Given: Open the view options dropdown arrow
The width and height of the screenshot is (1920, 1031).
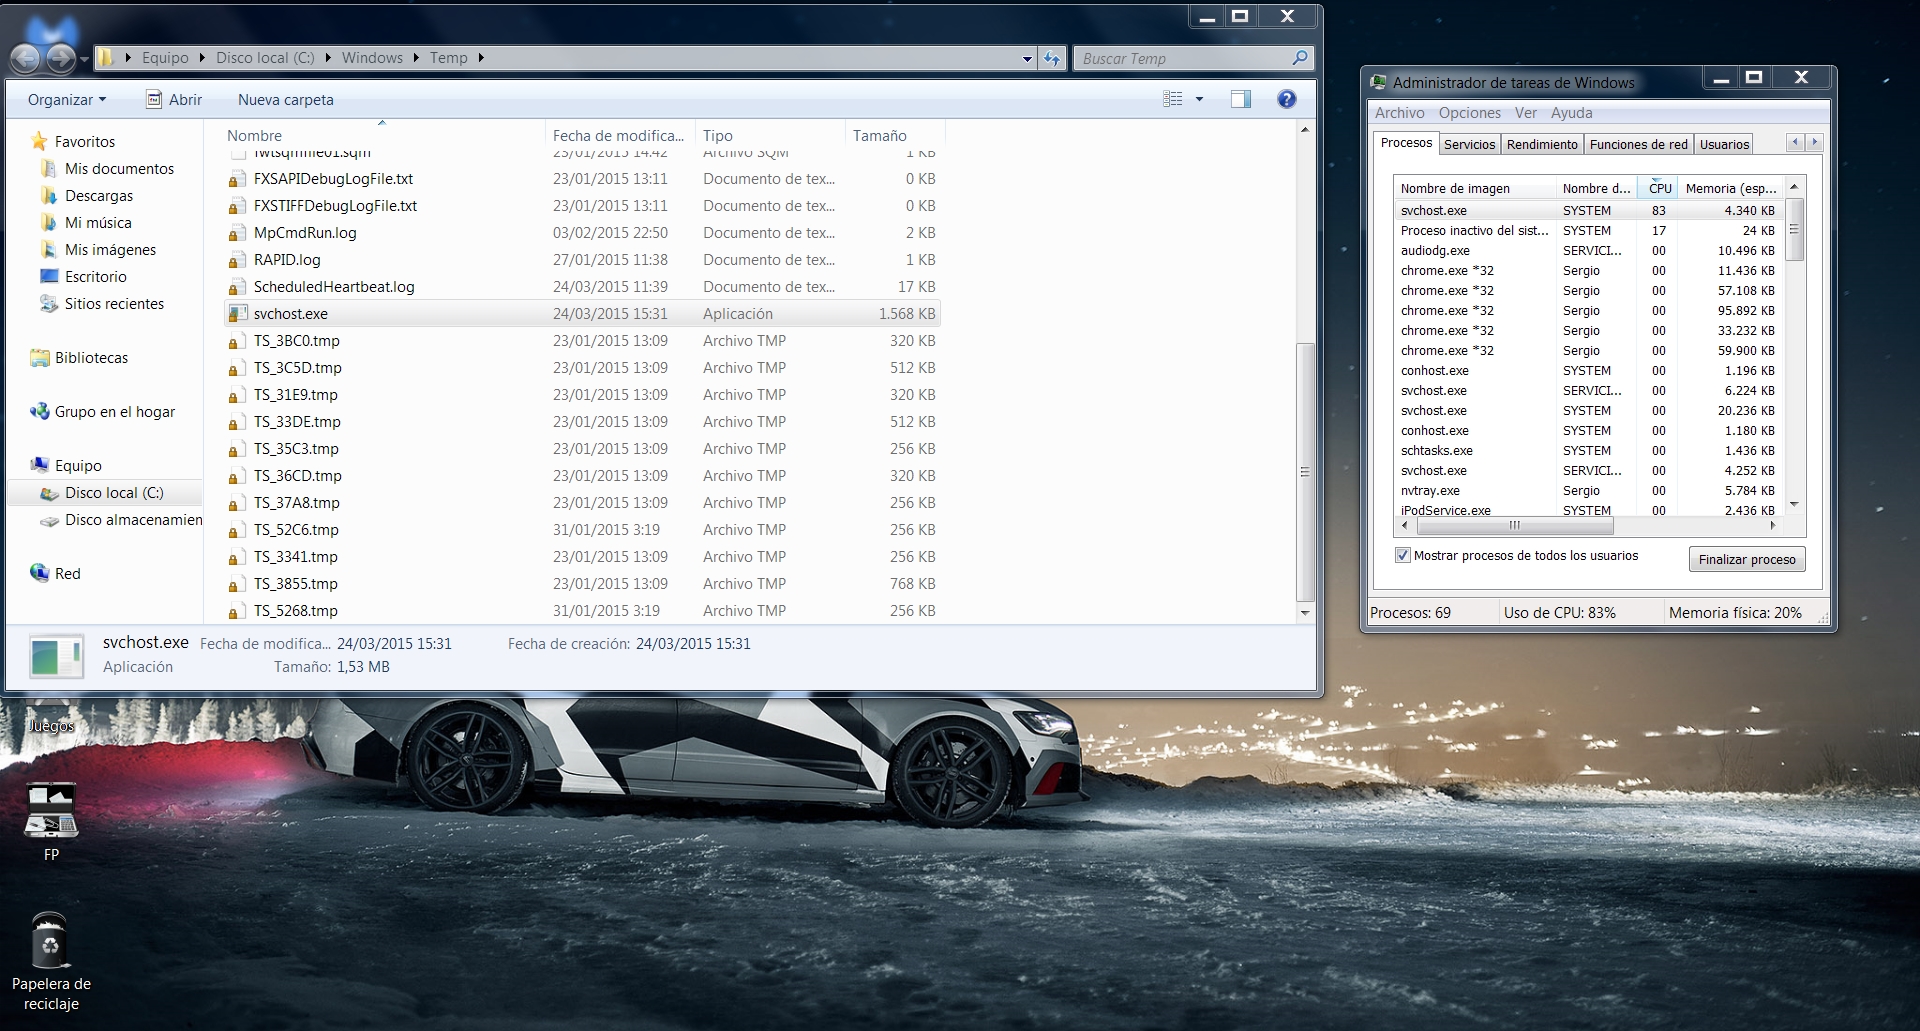Looking at the screenshot, I should point(1199,99).
